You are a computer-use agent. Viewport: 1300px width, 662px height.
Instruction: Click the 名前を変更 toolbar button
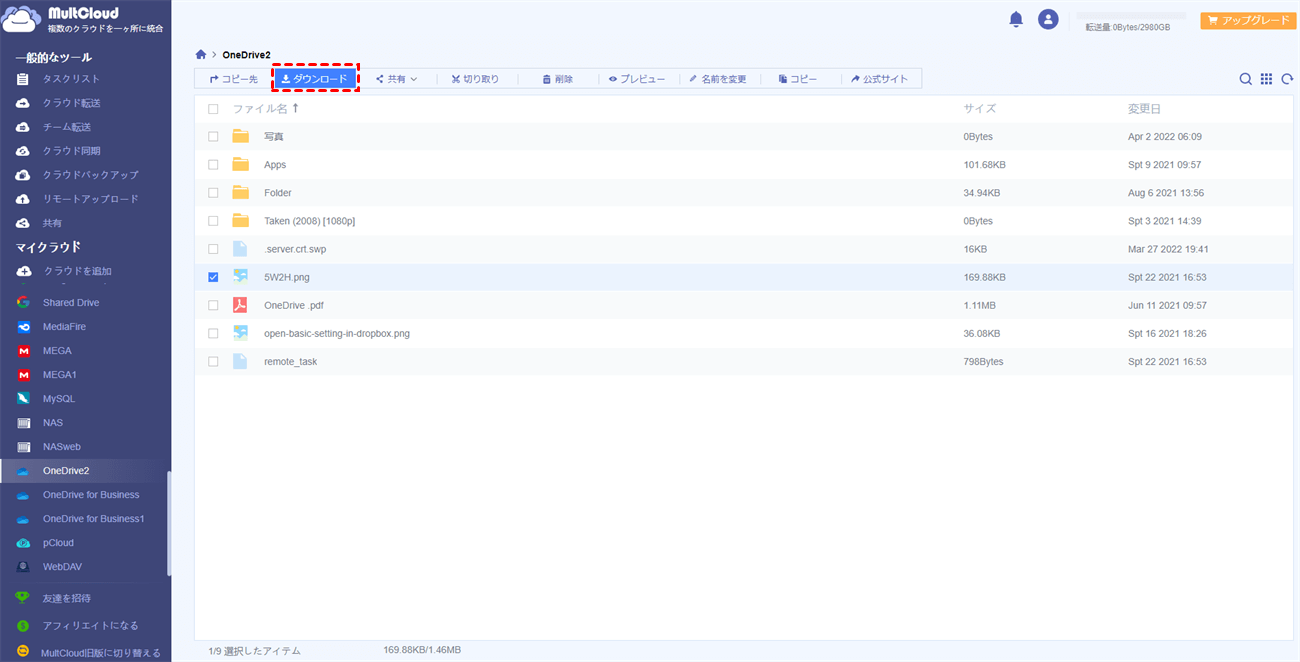coord(718,79)
